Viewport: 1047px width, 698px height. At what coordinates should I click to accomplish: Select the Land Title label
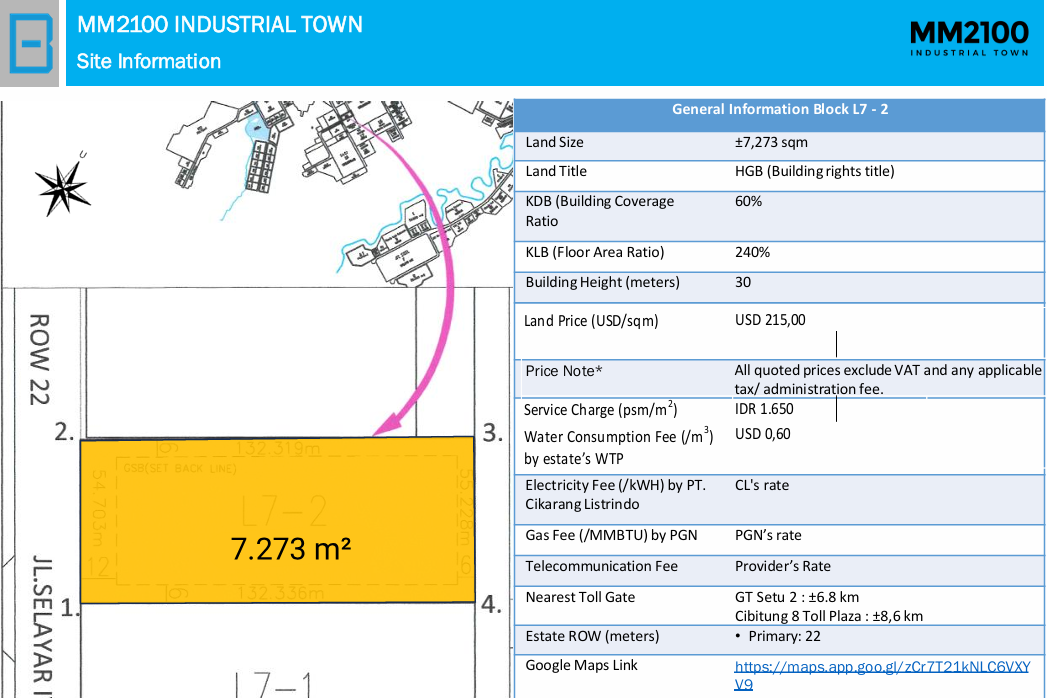556,171
